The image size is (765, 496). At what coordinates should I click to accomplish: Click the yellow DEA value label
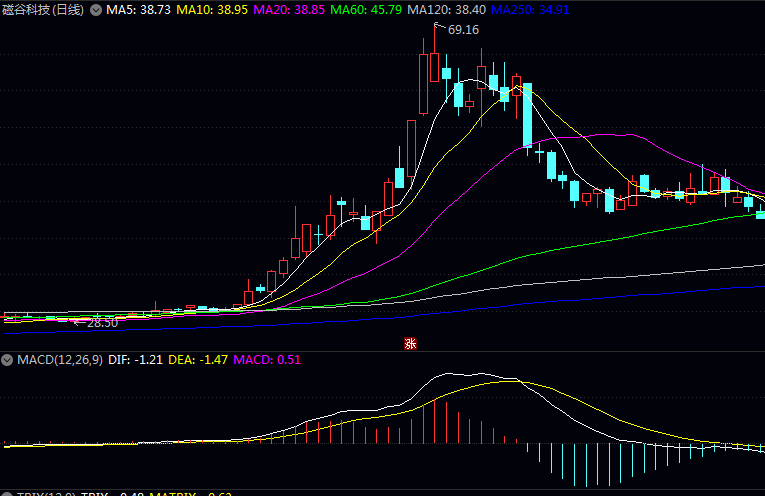click(x=196, y=359)
